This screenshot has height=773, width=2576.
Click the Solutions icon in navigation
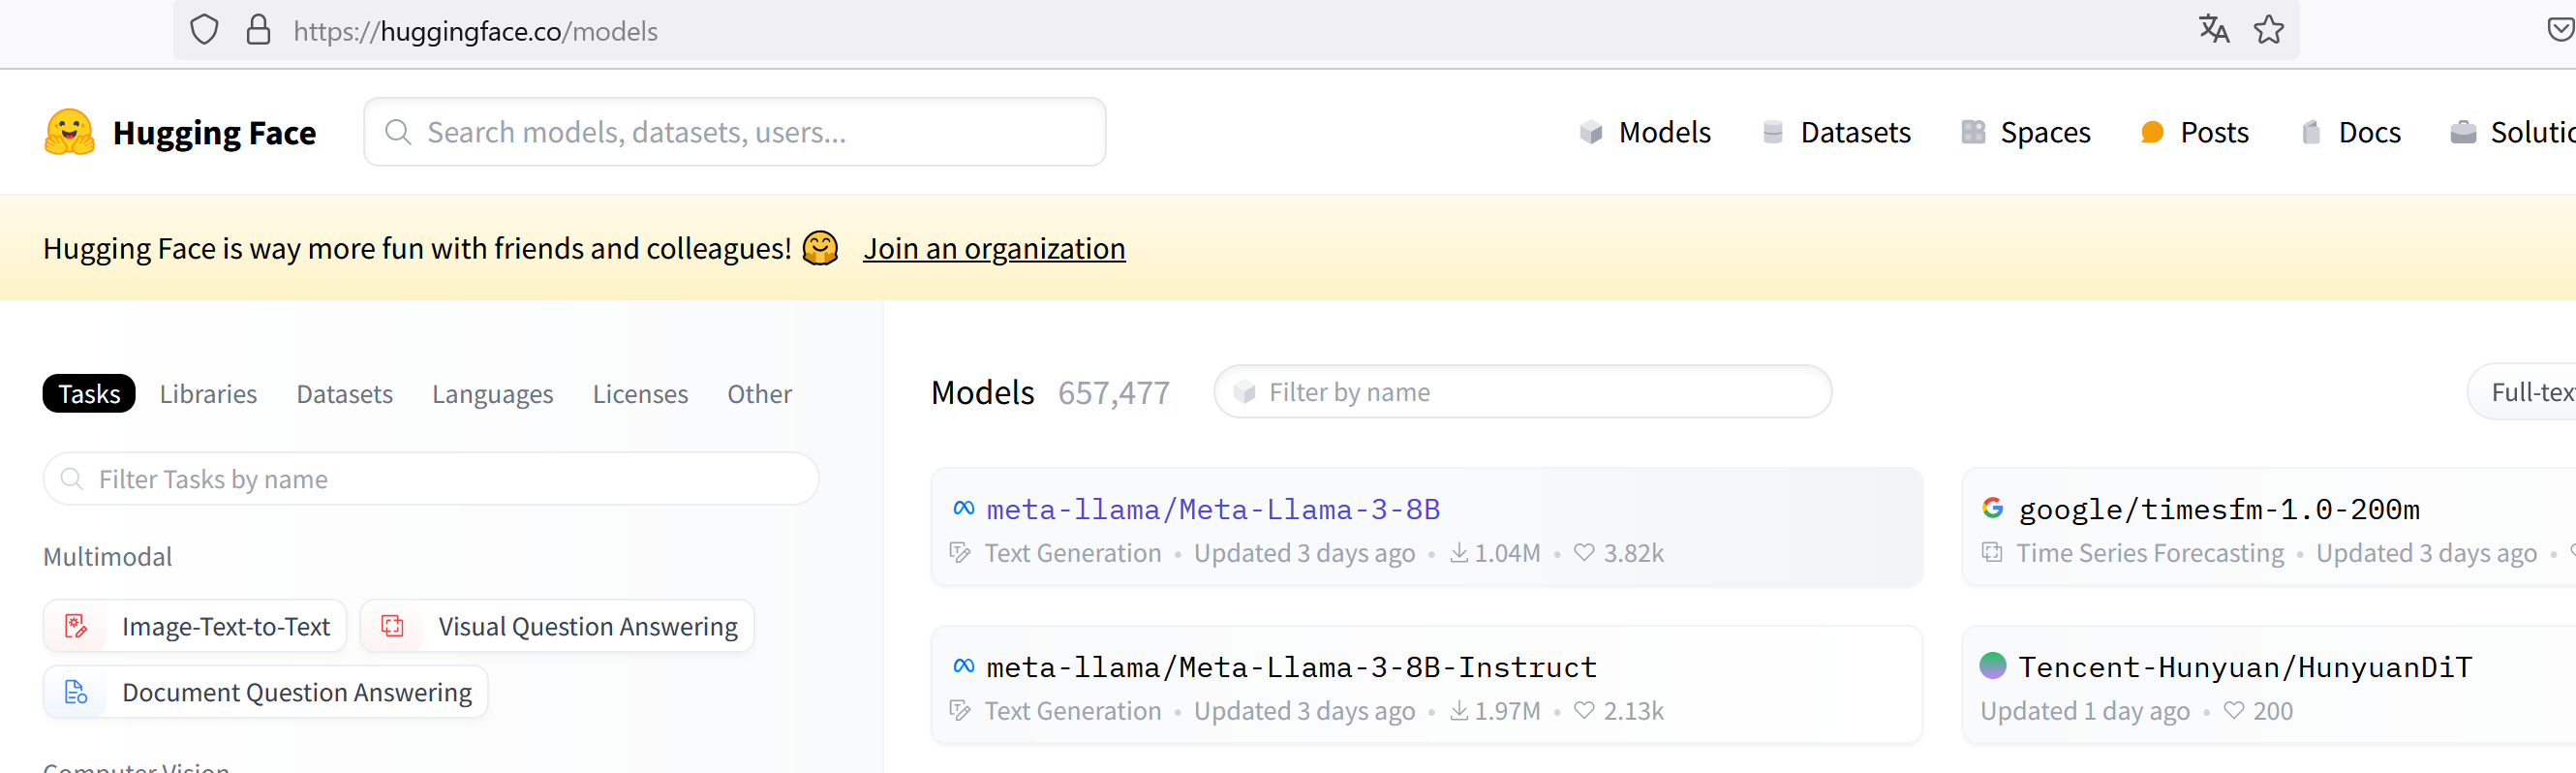(x=2463, y=132)
